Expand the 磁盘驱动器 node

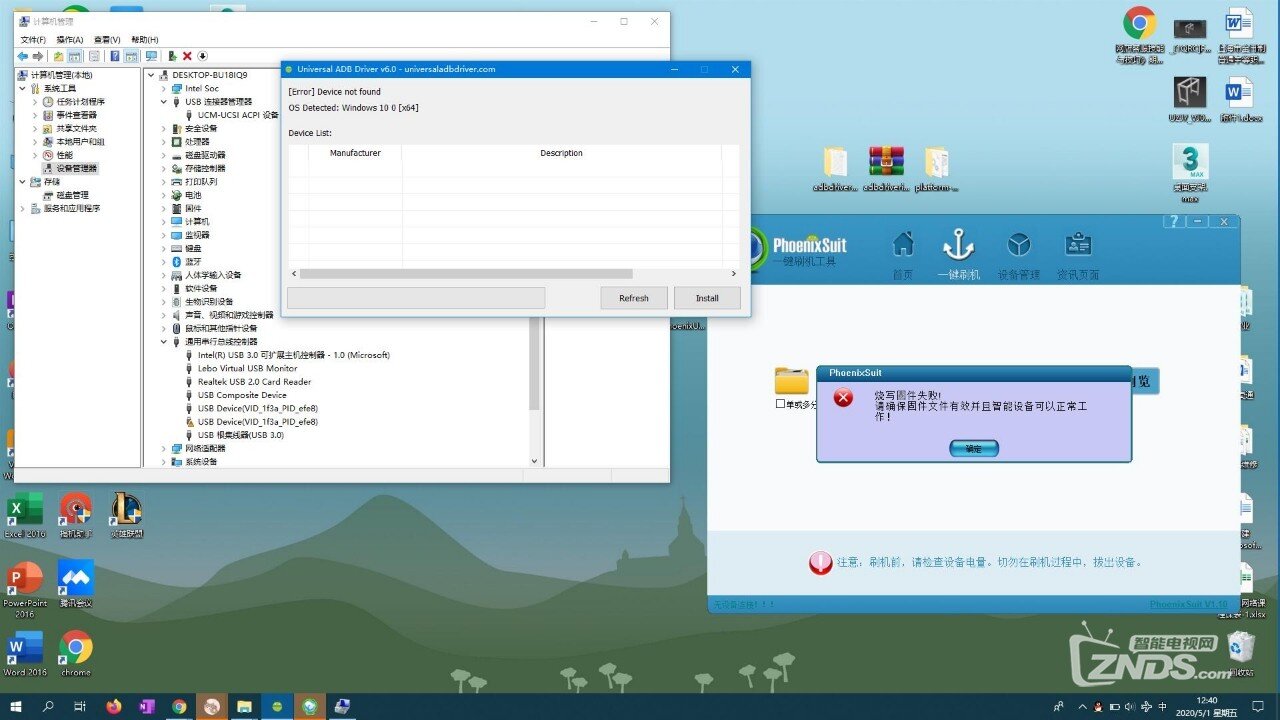(x=165, y=155)
